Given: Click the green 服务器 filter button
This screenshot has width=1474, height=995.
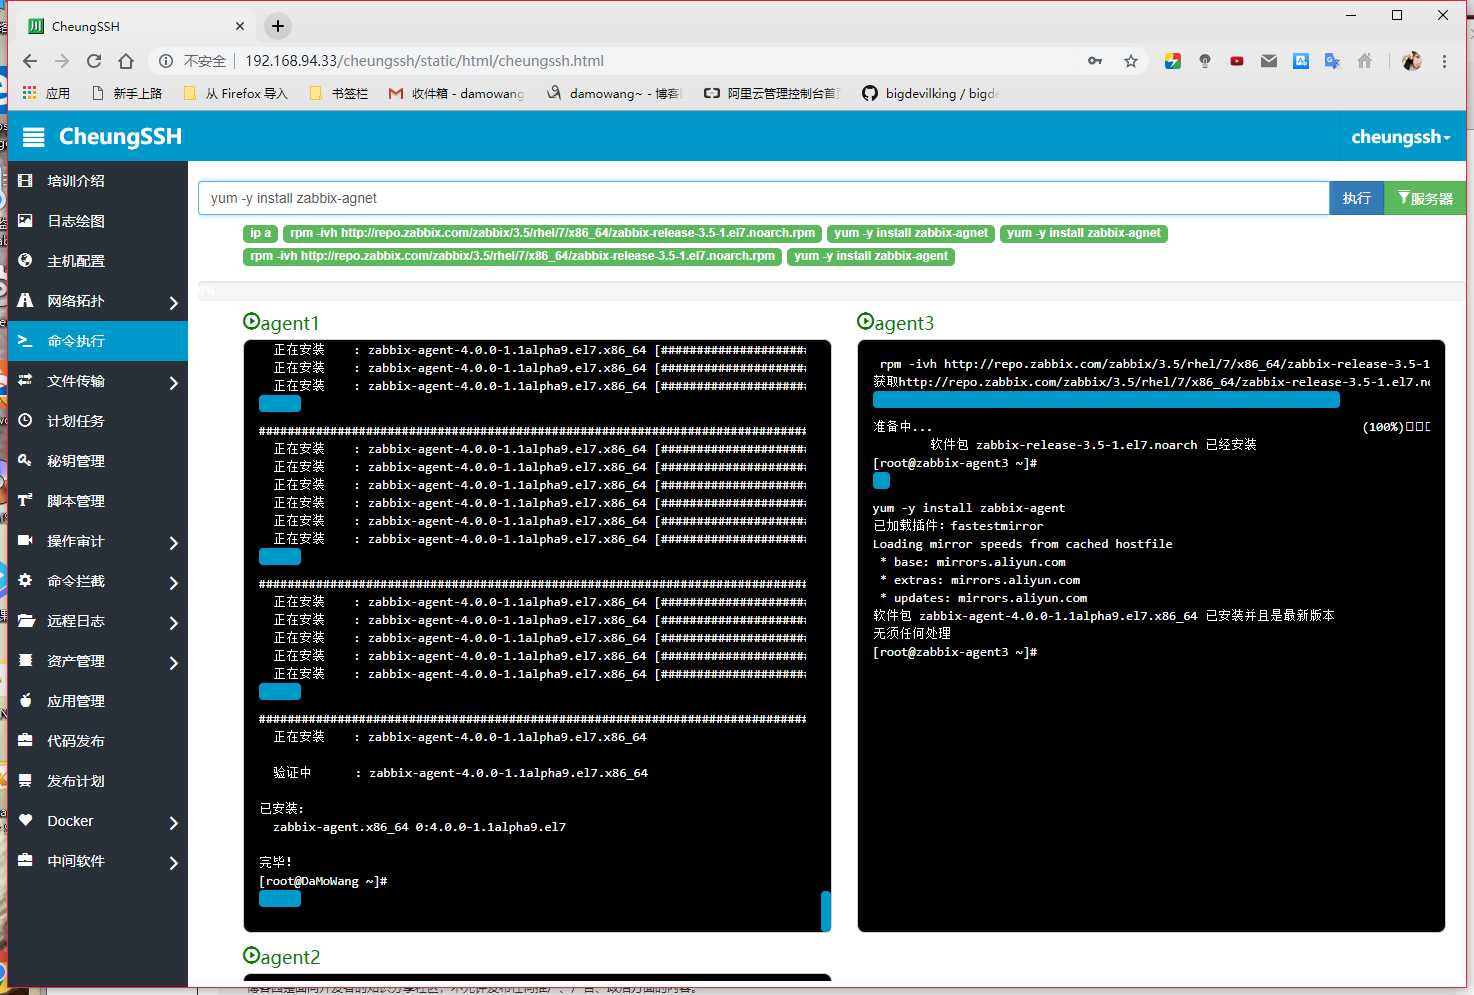Looking at the screenshot, I should tap(1425, 198).
